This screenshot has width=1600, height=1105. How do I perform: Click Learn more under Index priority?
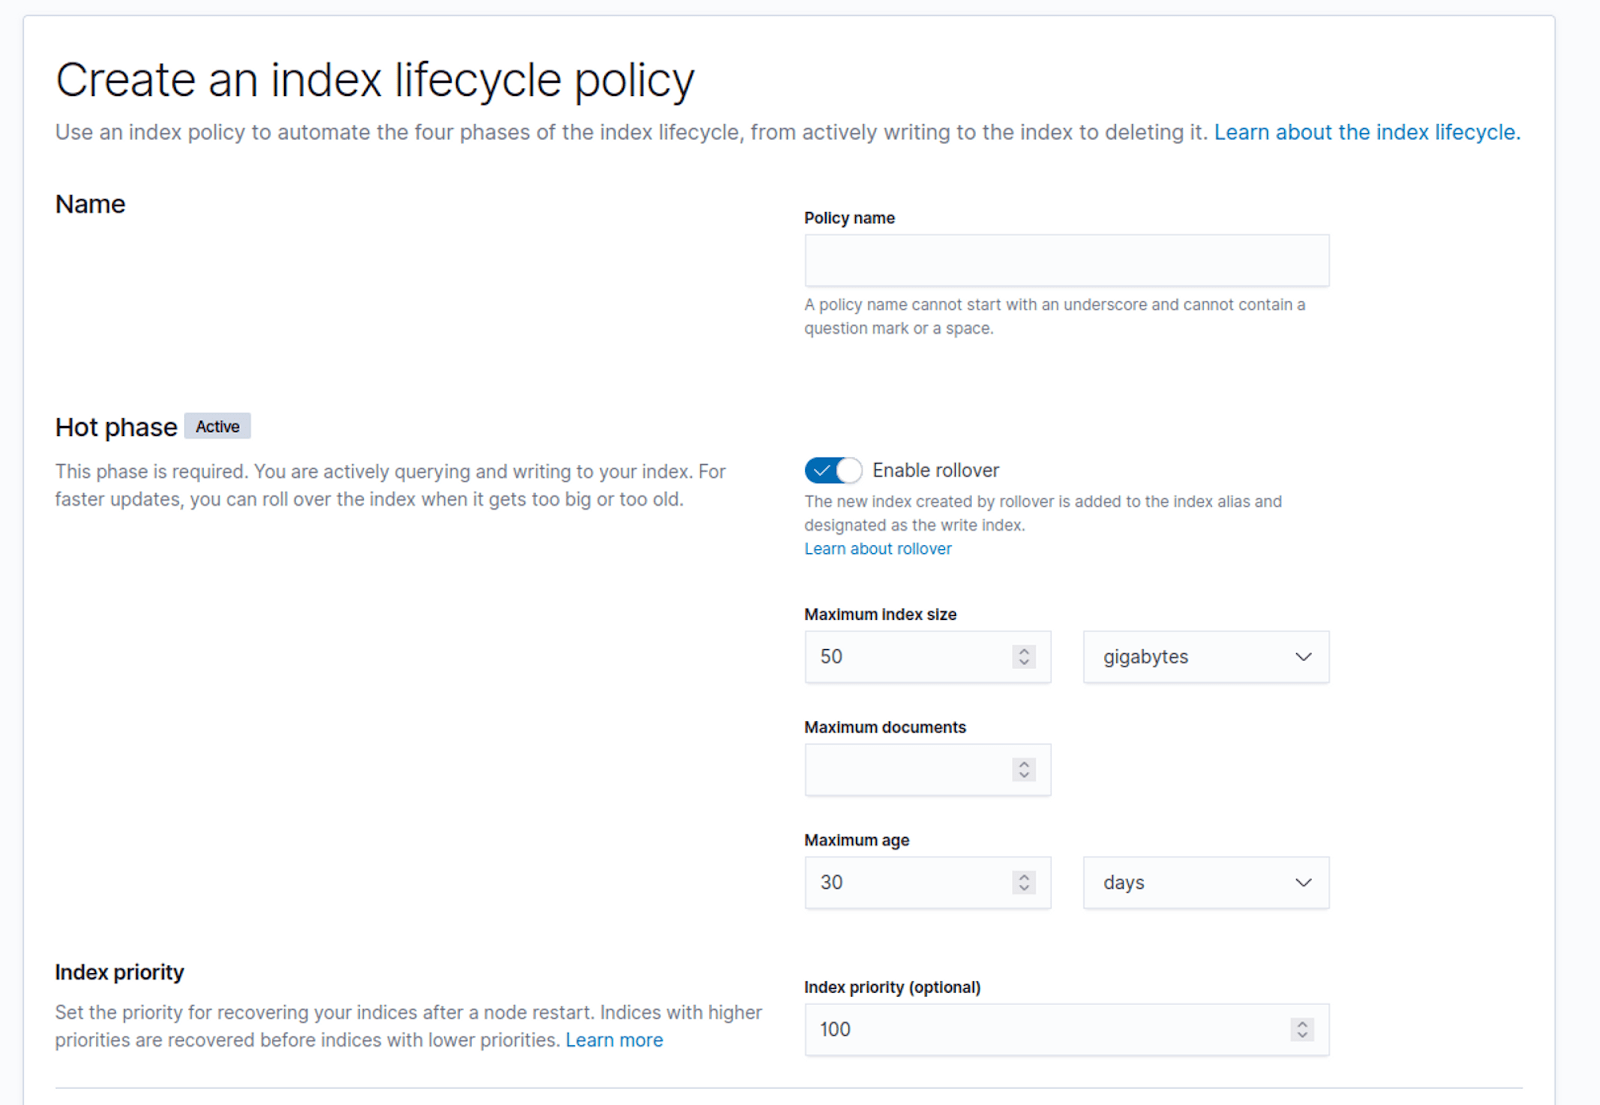click(614, 1040)
